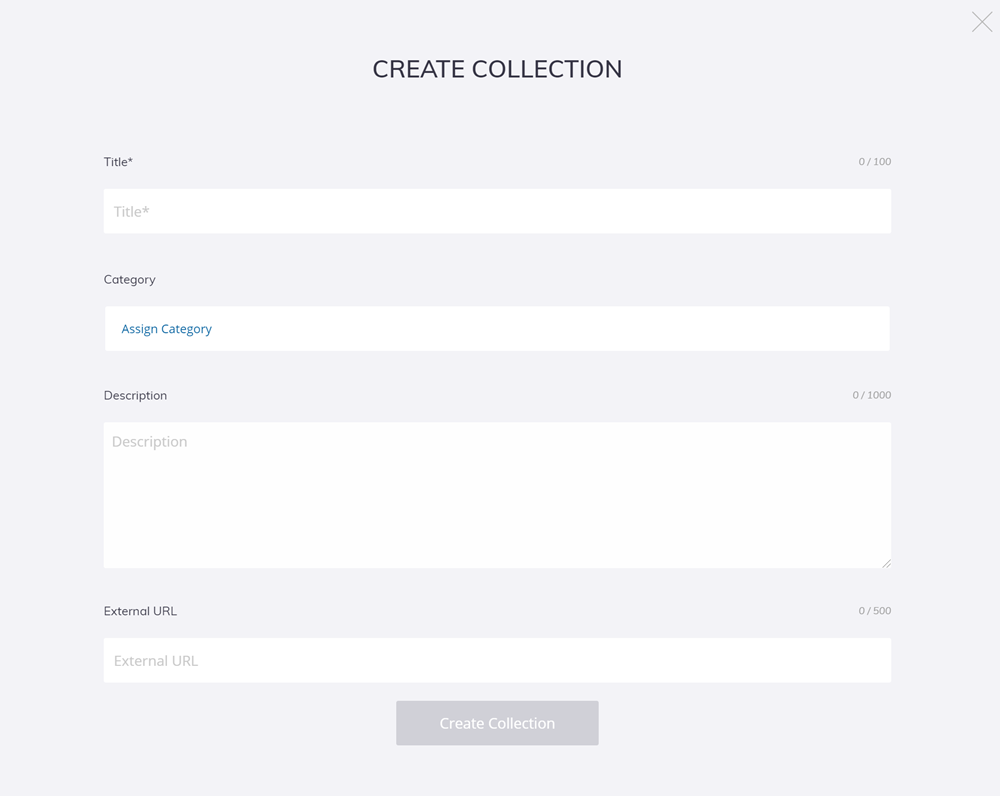Click the Title placeholder text

(132, 211)
